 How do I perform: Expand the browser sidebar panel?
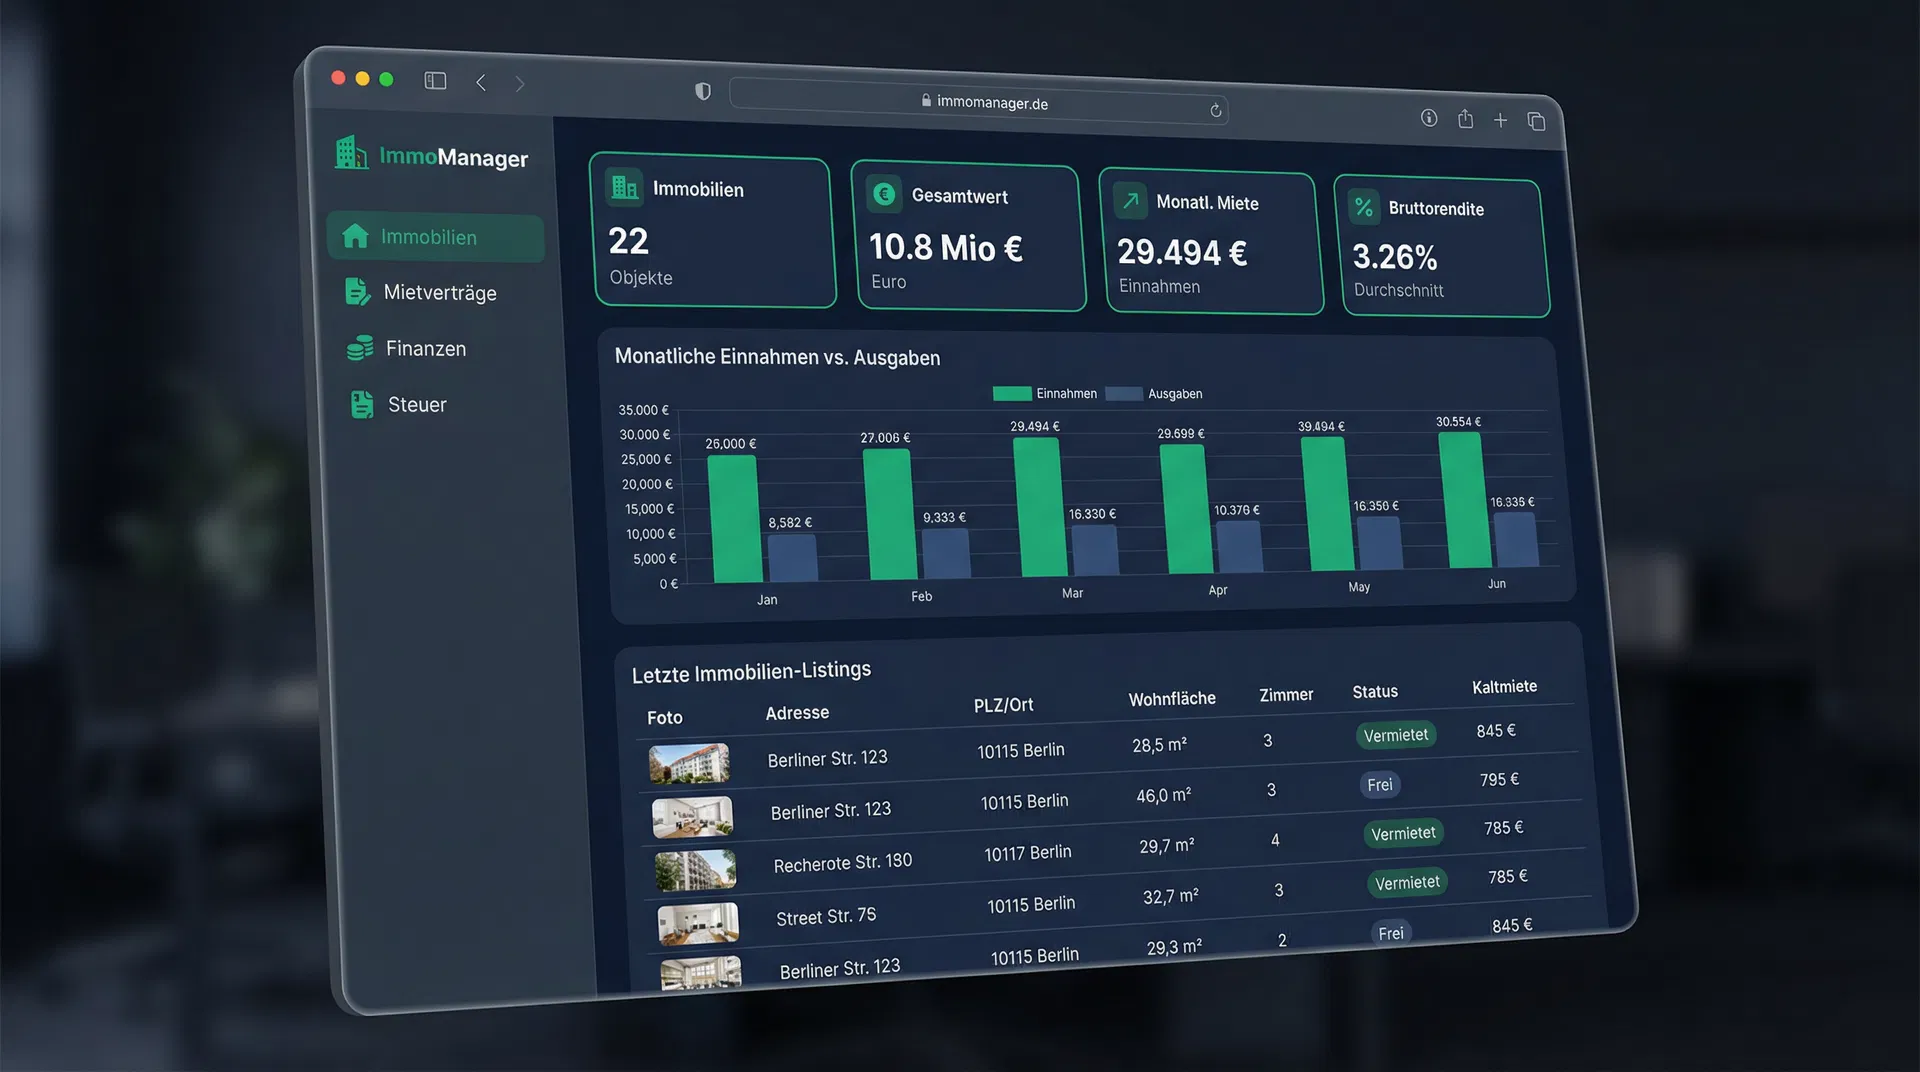[x=435, y=81]
